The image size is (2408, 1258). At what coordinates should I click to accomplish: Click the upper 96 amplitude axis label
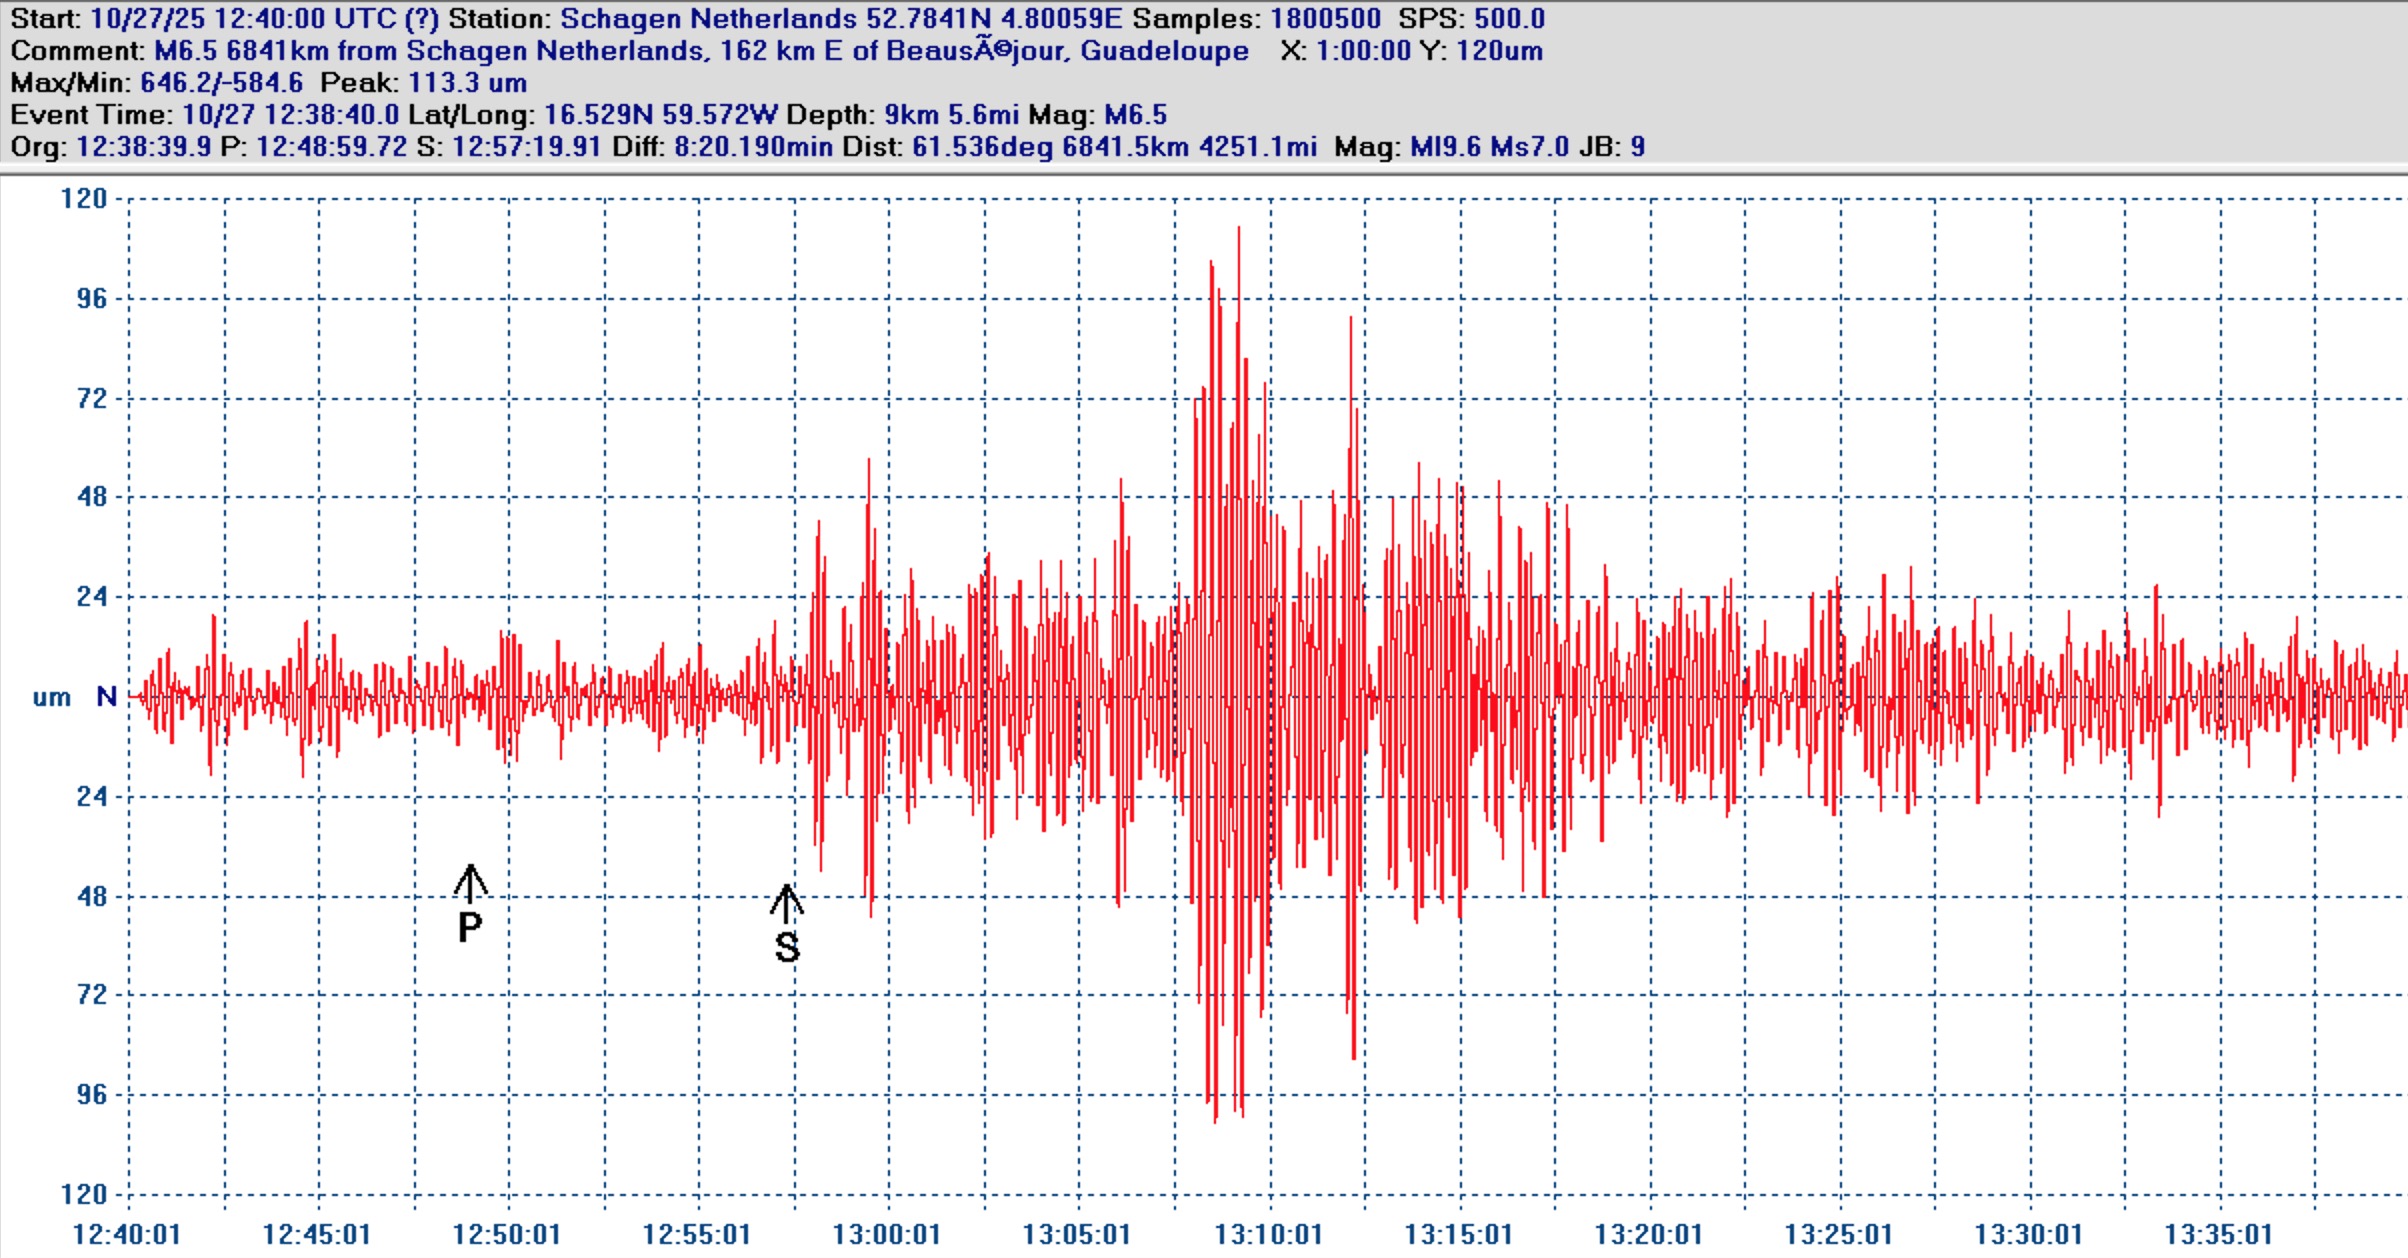tap(92, 299)
